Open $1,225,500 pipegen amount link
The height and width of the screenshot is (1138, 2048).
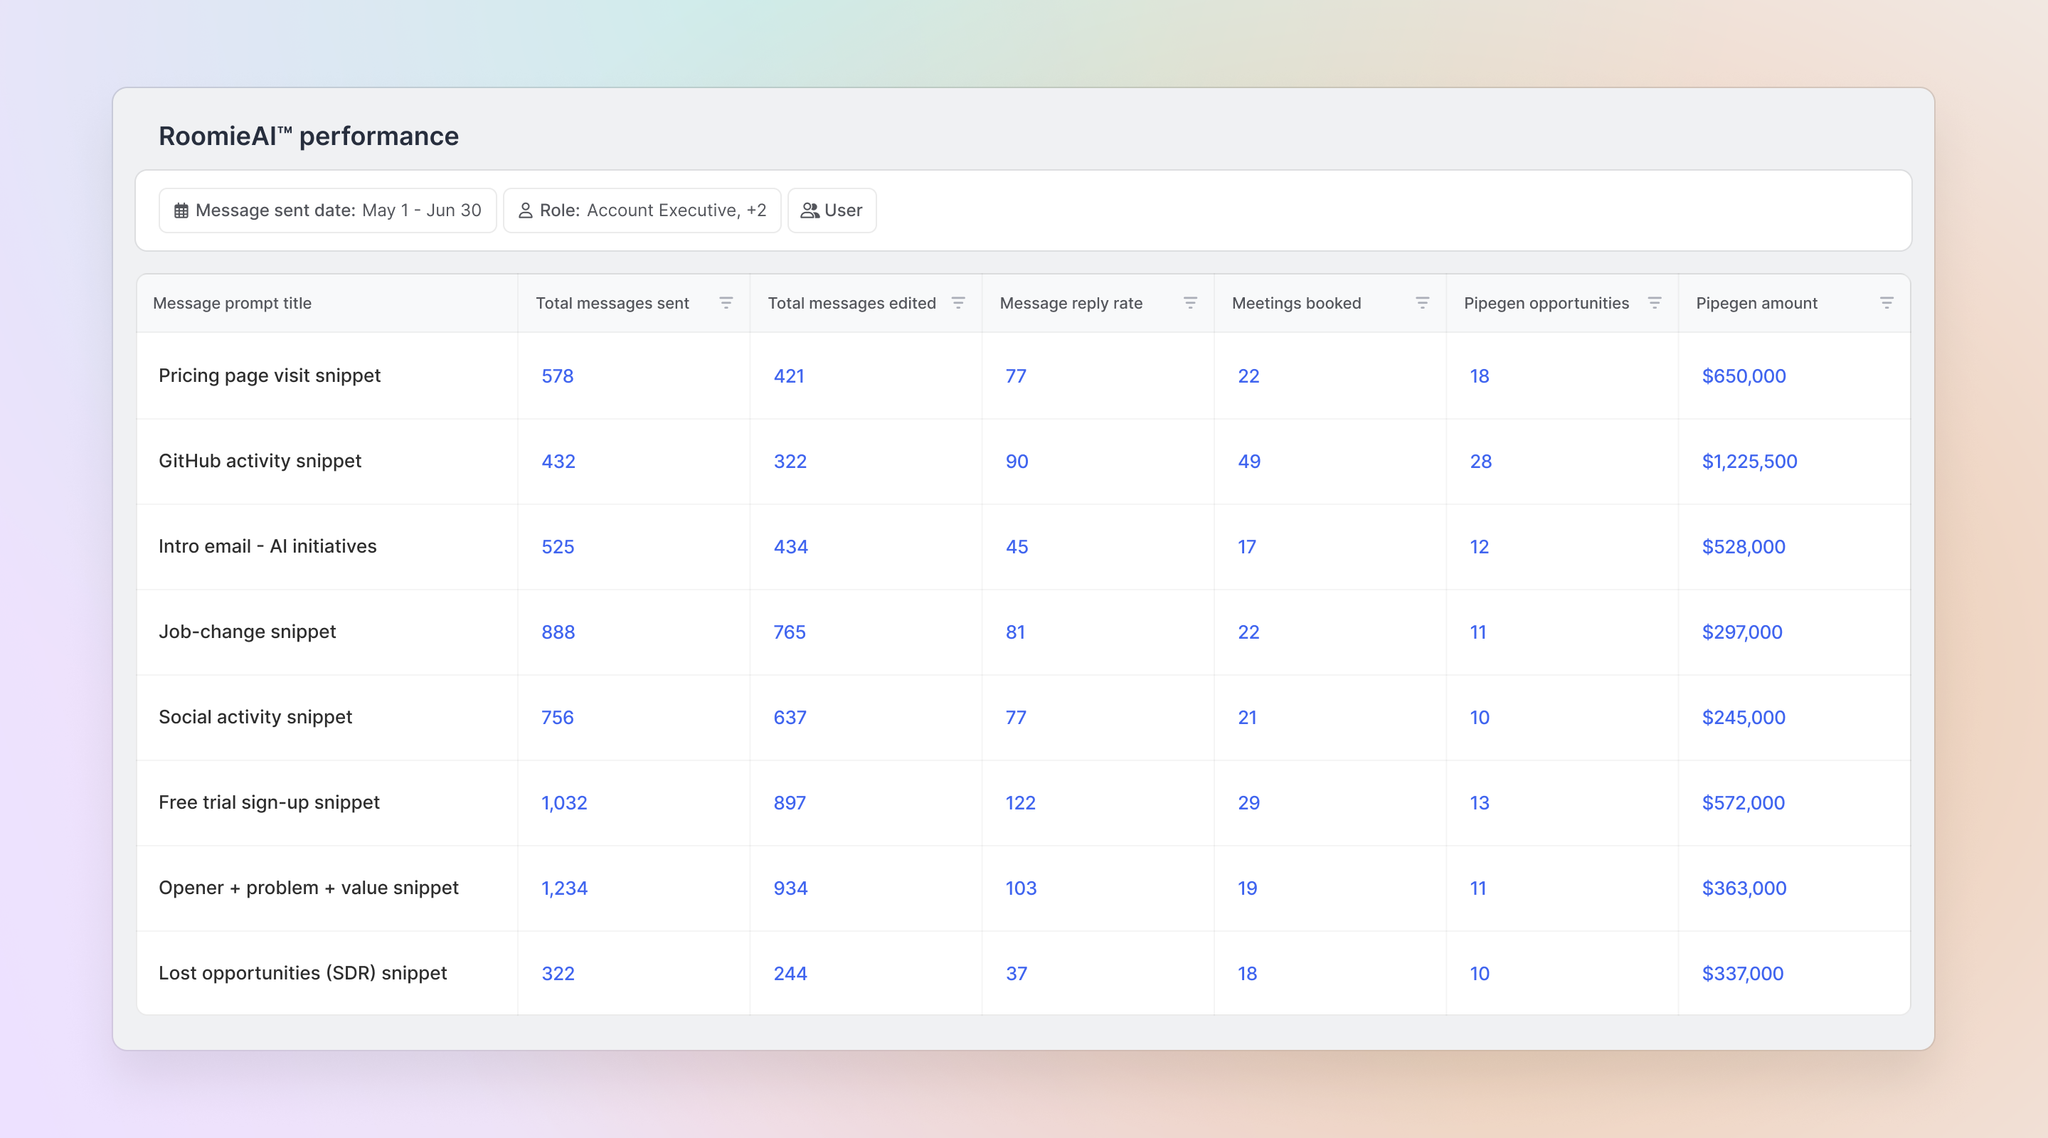1749,462
